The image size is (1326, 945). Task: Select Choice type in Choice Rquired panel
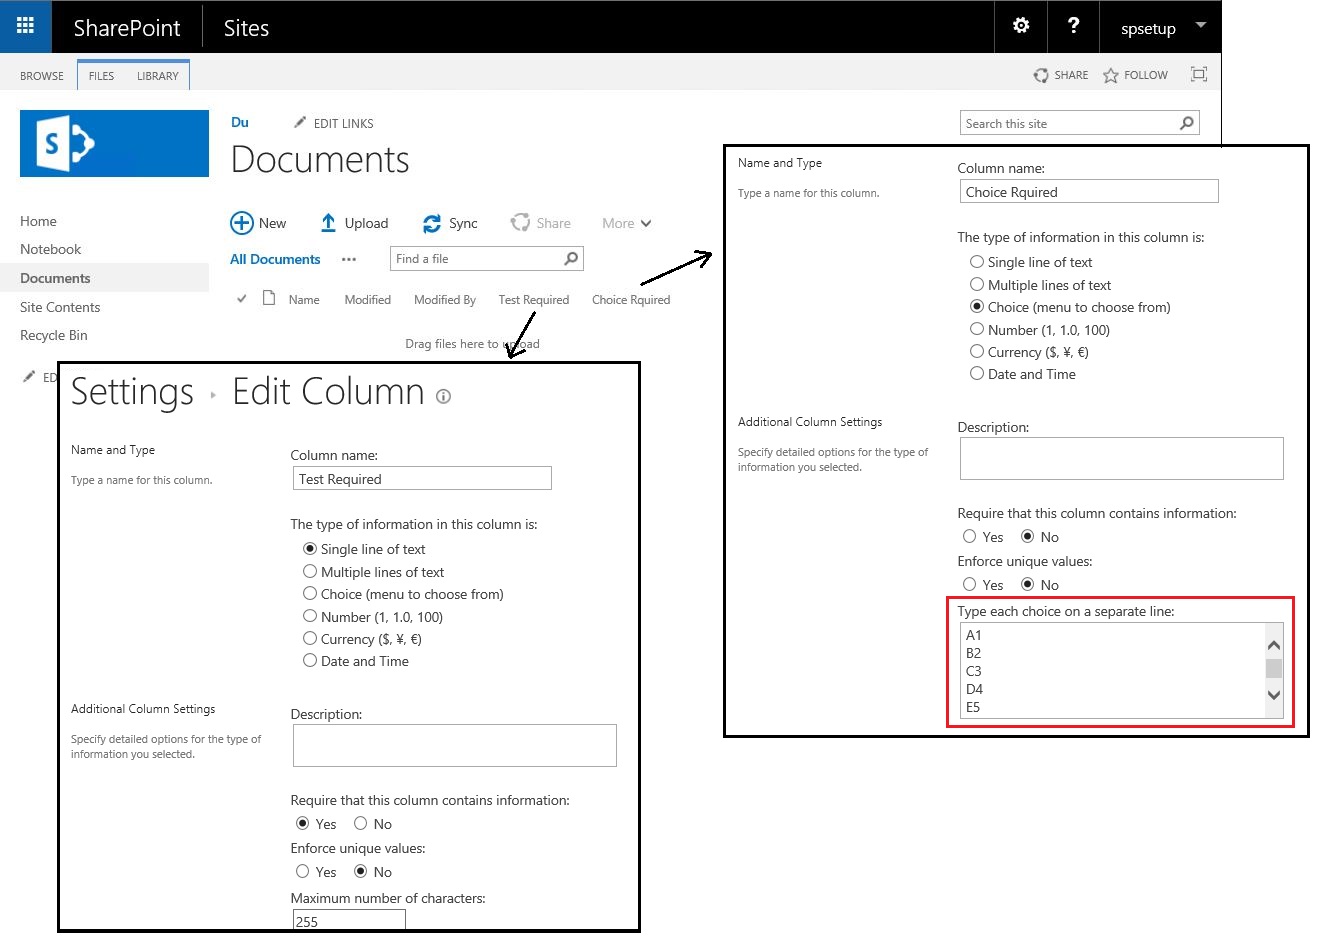coord(977,306)
